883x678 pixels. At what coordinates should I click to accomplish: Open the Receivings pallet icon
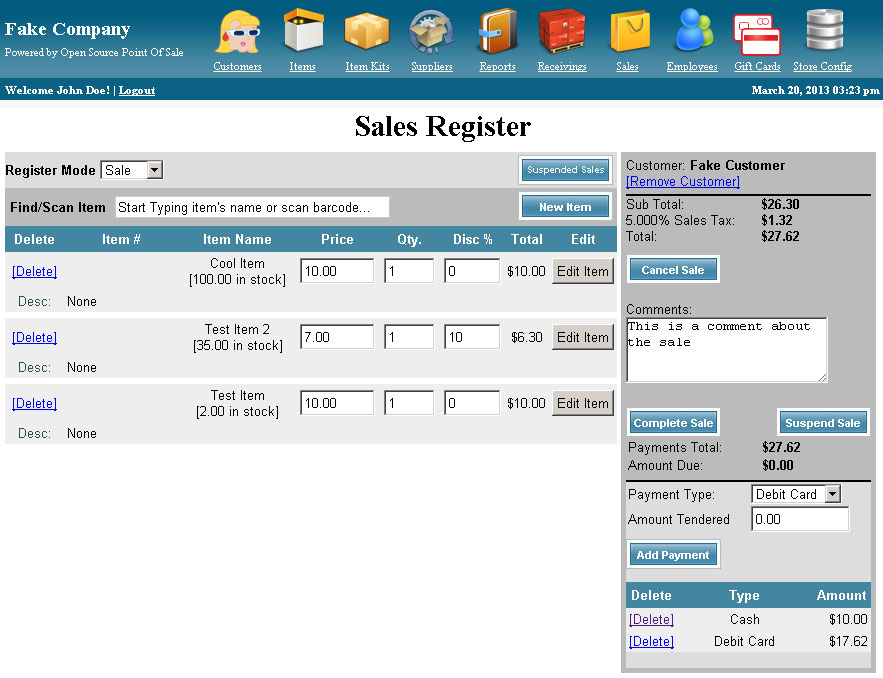click(561, 31)
